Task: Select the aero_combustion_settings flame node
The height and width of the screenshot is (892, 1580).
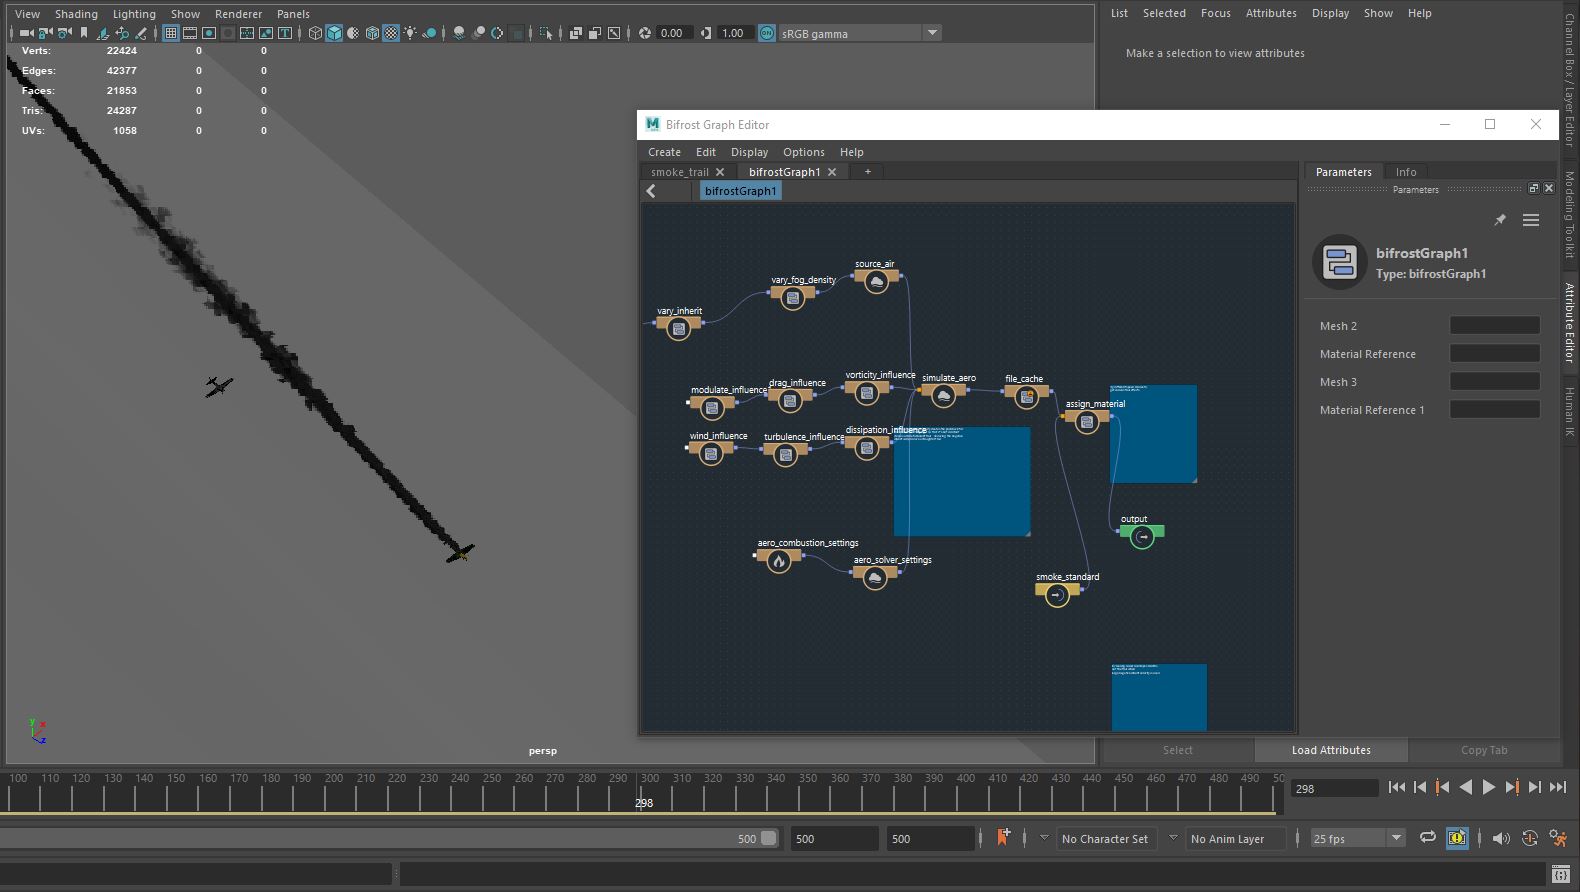Action: pyautogui.click(x=778, y=561)
